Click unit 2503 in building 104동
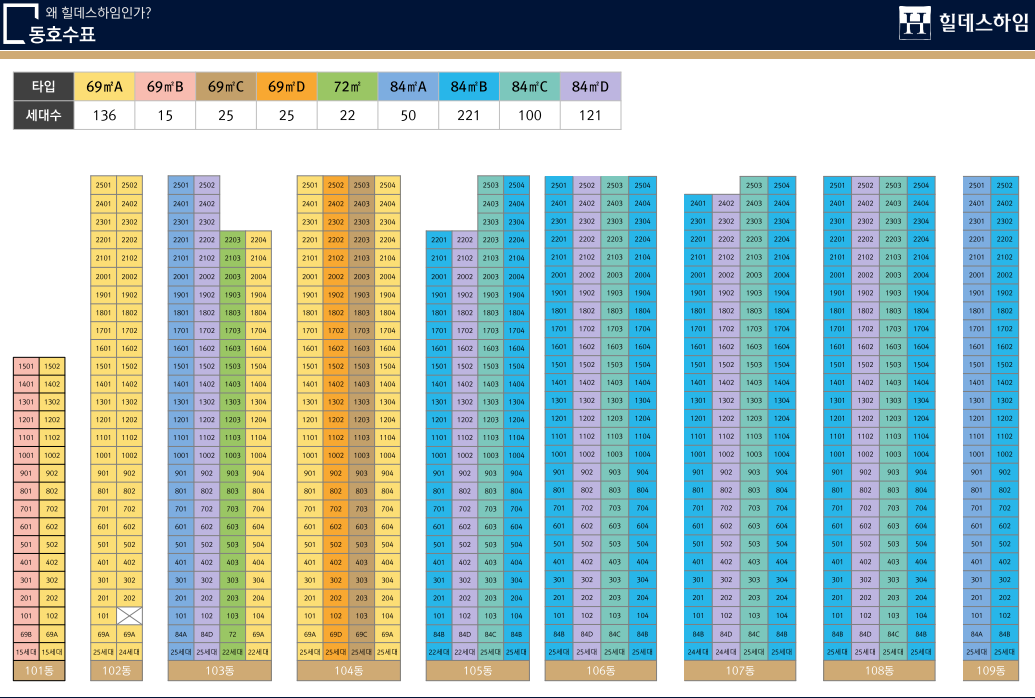 tap(361, 186)
